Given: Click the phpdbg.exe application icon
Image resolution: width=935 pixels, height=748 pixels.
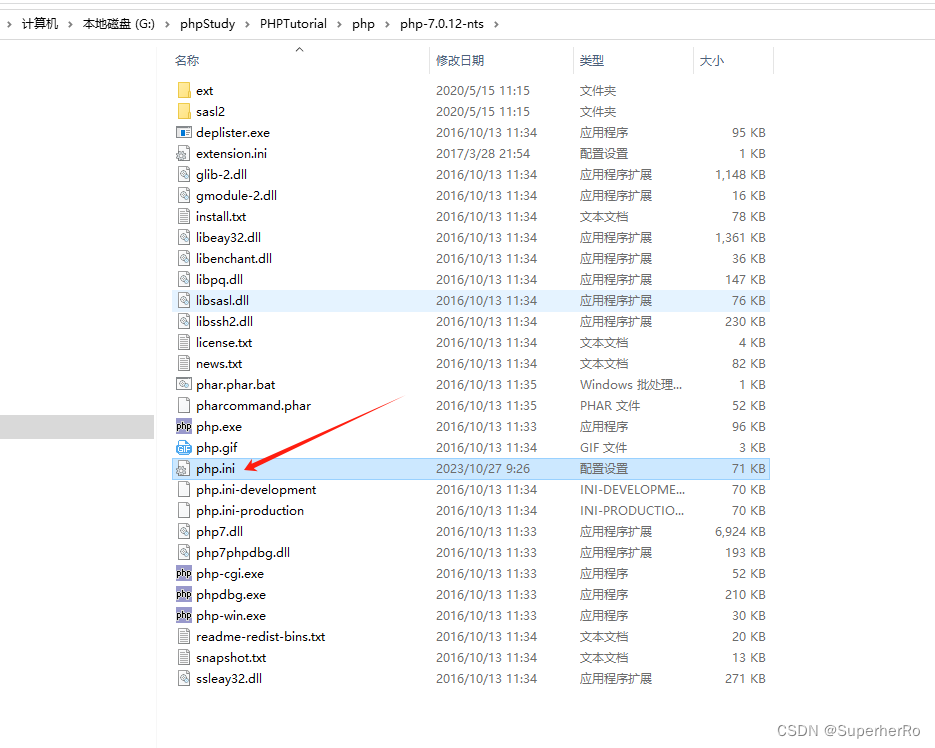Looking at the screenshot, I should click(184, 594).
